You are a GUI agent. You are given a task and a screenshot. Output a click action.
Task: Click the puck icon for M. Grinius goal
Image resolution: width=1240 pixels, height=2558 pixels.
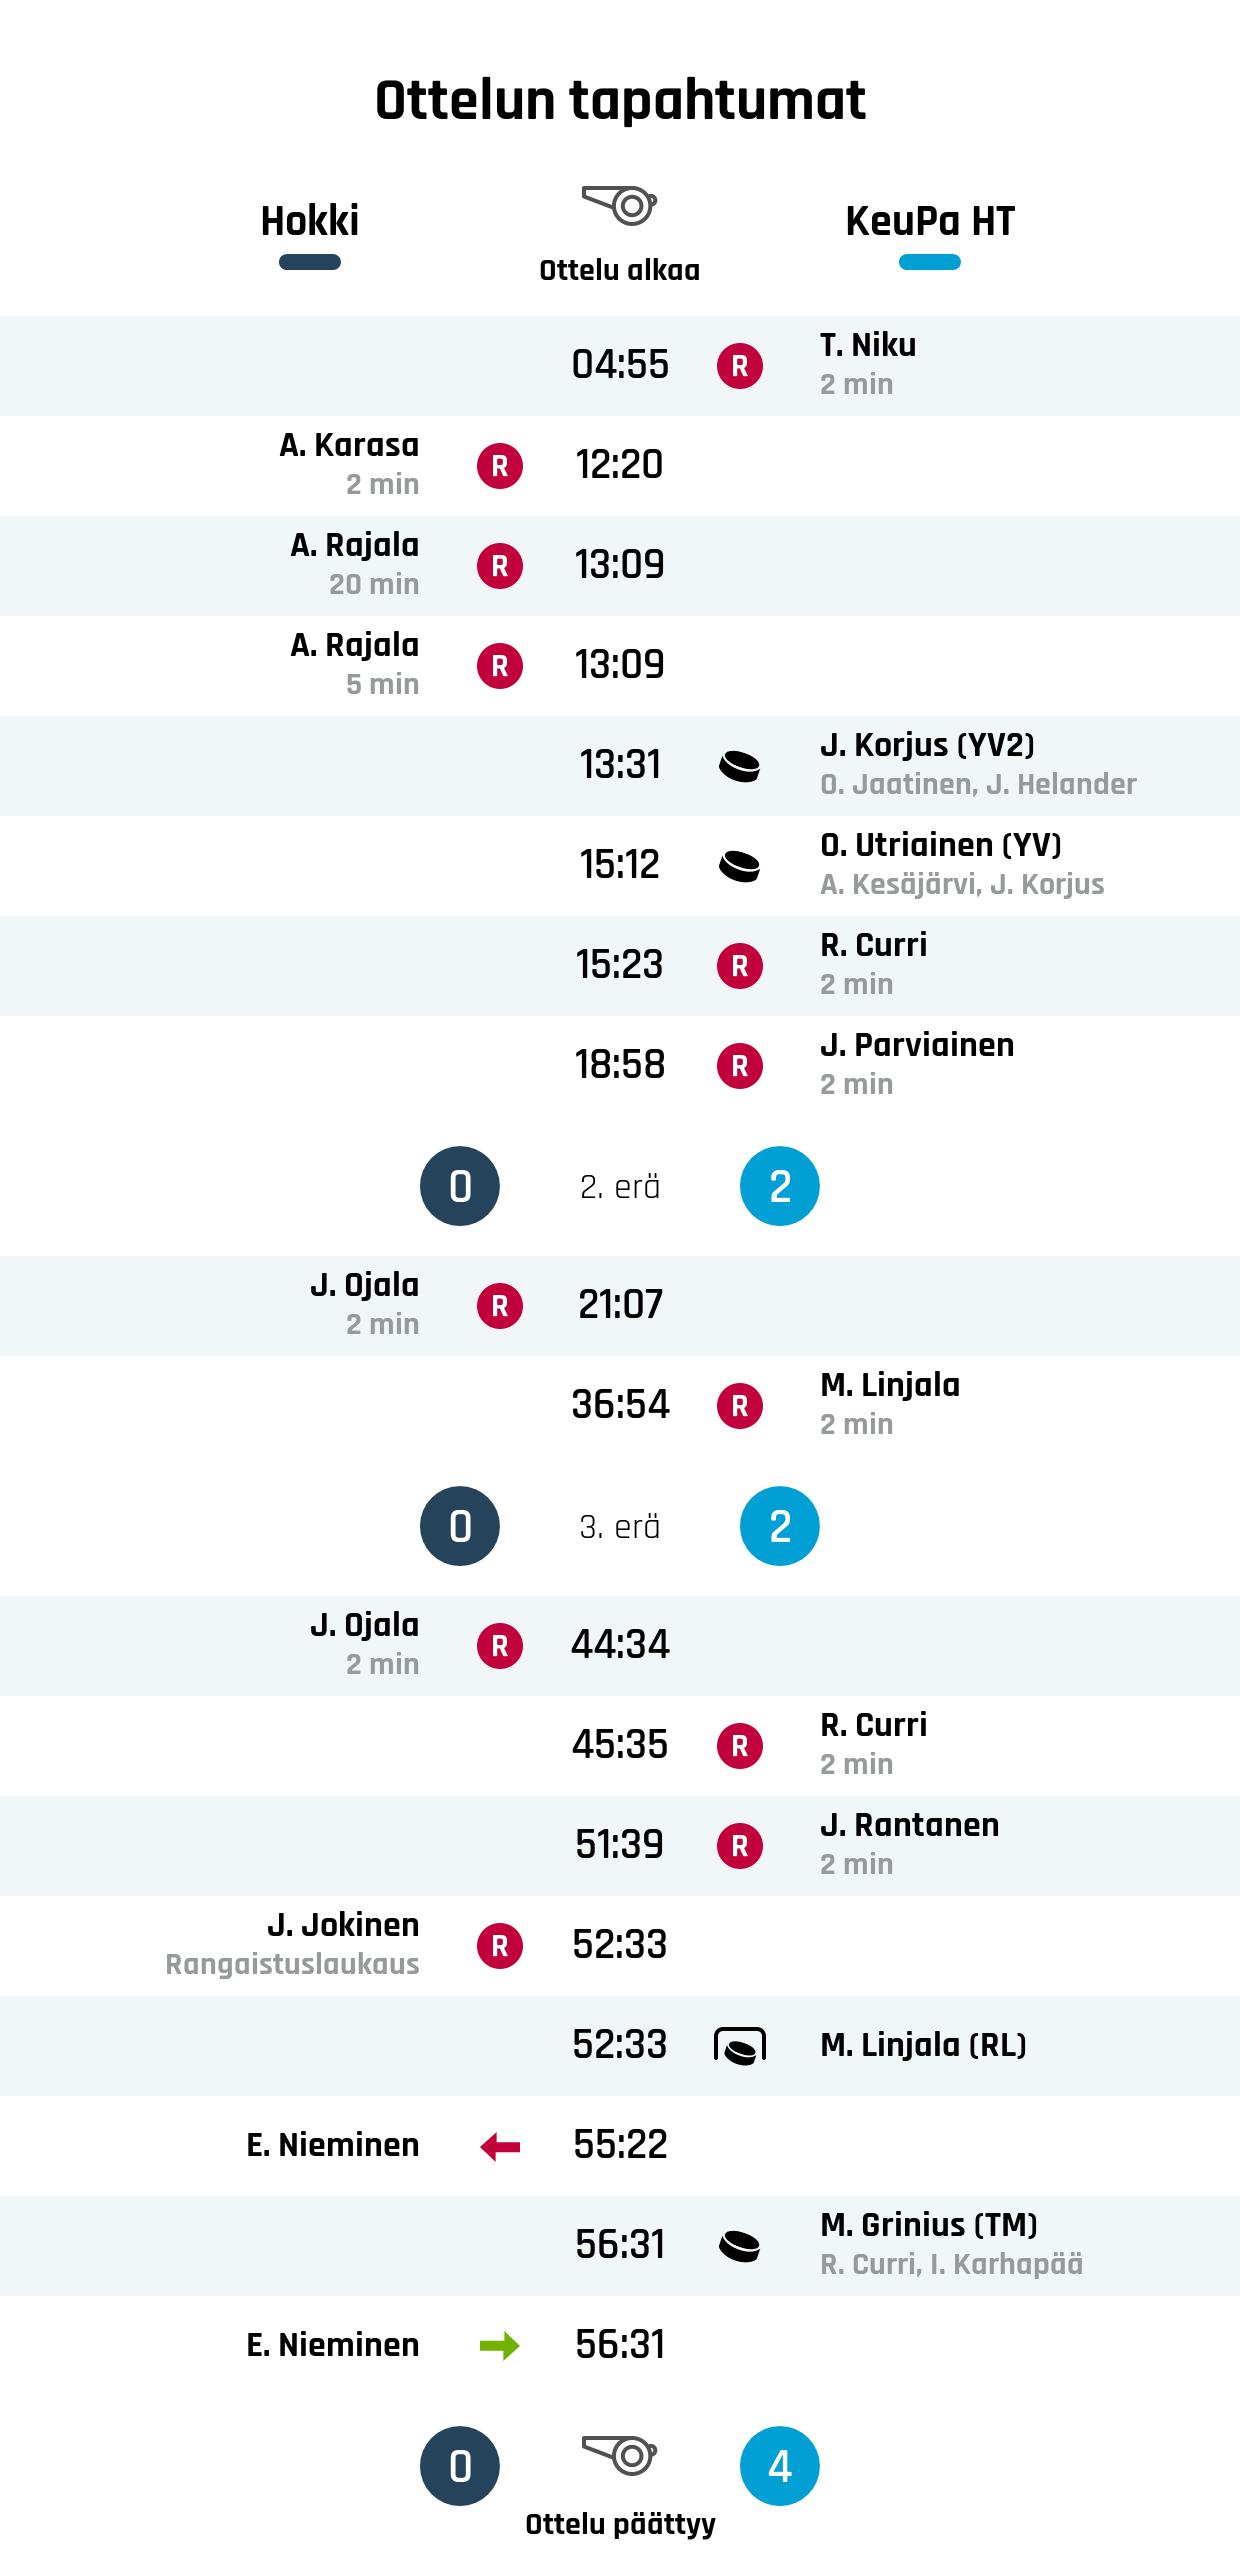pyautogui.click(x=740, y=2246)
